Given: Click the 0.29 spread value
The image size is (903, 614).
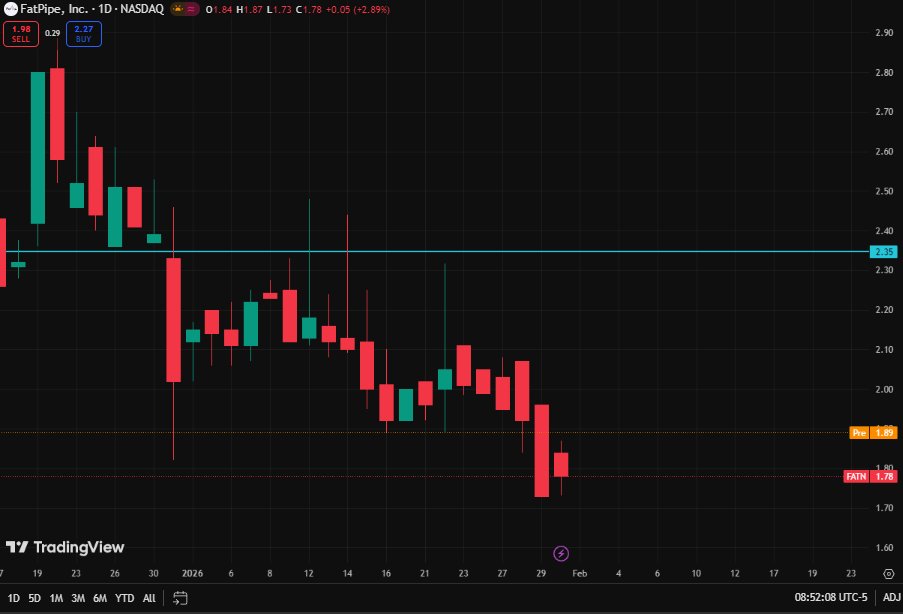Looking at the screenshot, I should tap(52, 33).
